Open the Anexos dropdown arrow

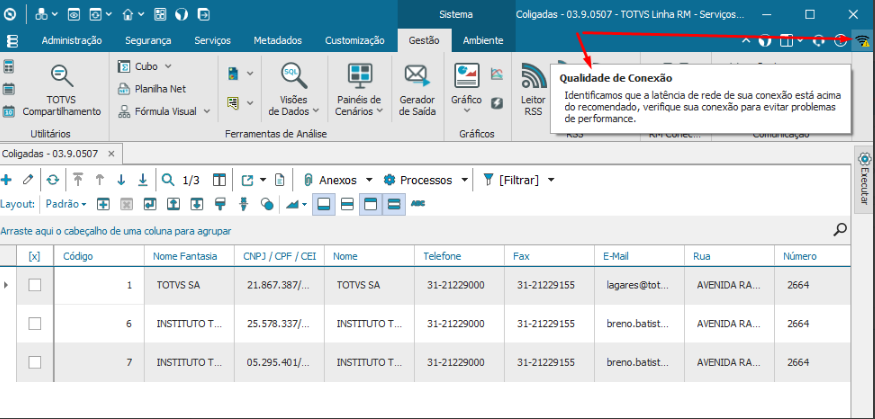[369, 180]
